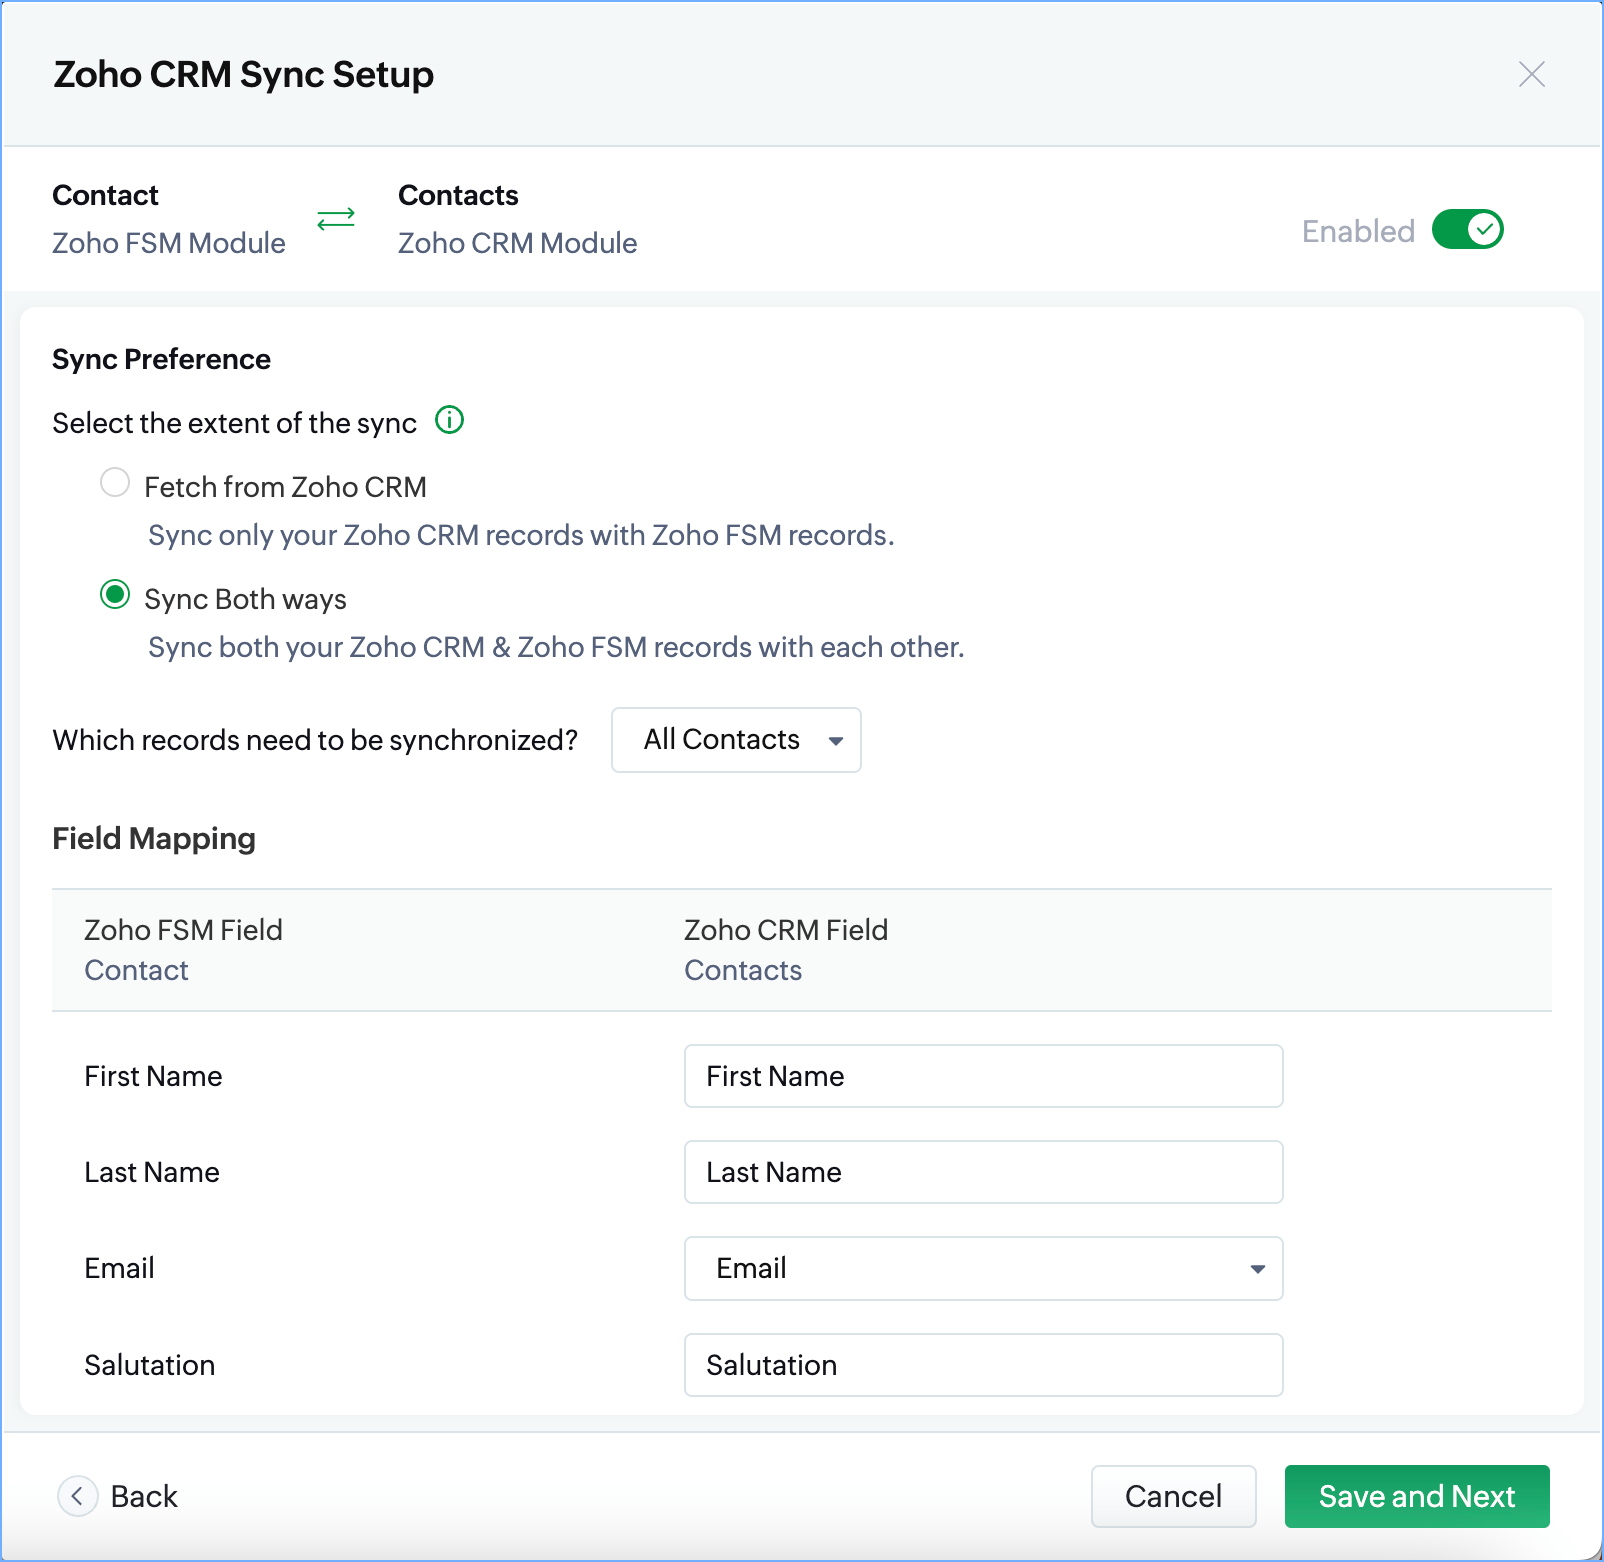Click the All Contacts dropdown arrow

tap(836, 741)
